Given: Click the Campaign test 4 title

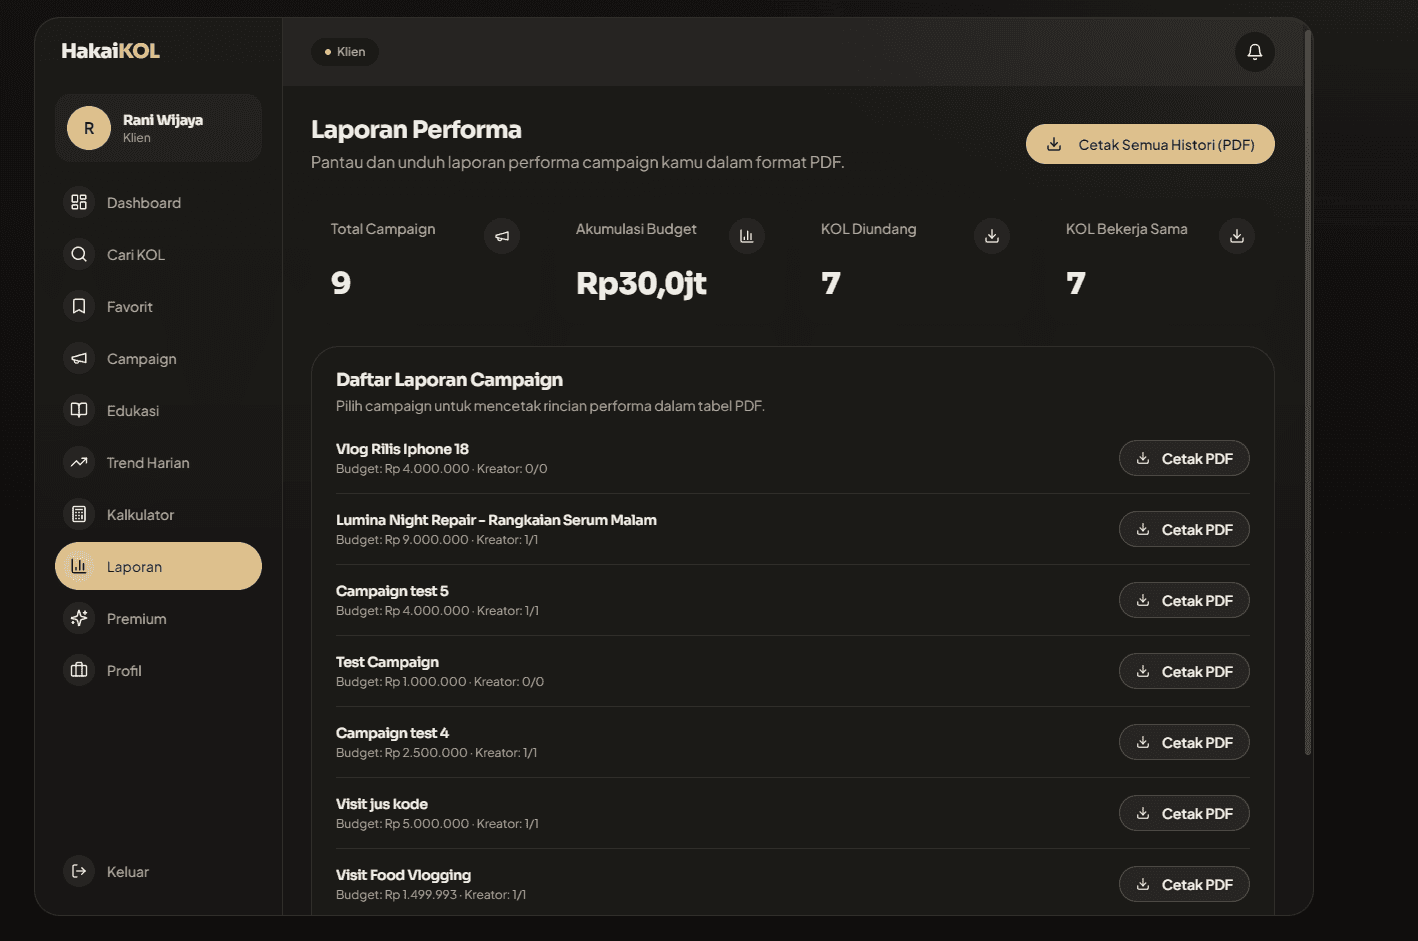Looking at the screenshot, I should coord(392,733).
